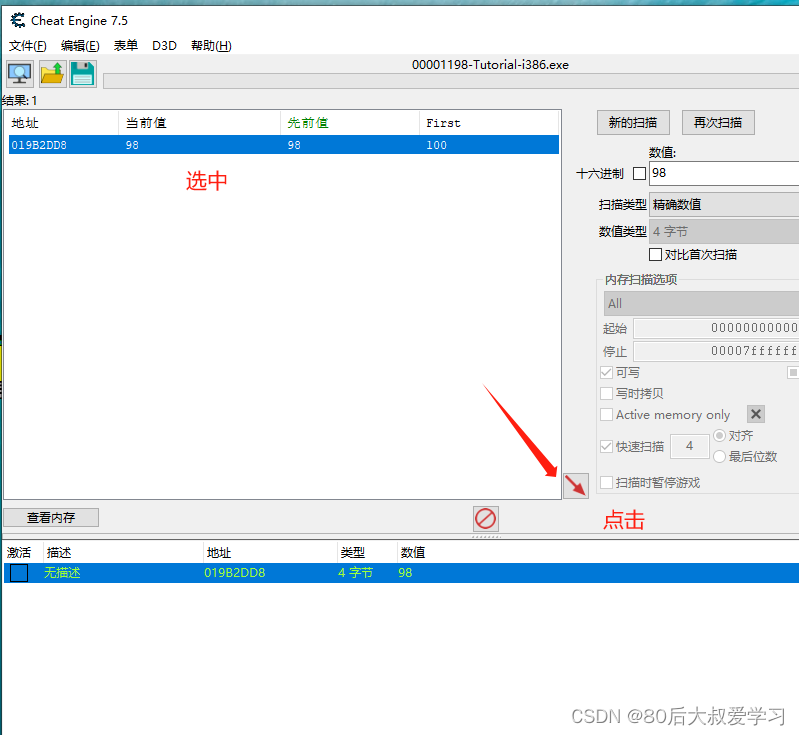Click the 查看内存 button
Image resolution: width=799 pixels, height=735 pixels.
pos(51,517)
